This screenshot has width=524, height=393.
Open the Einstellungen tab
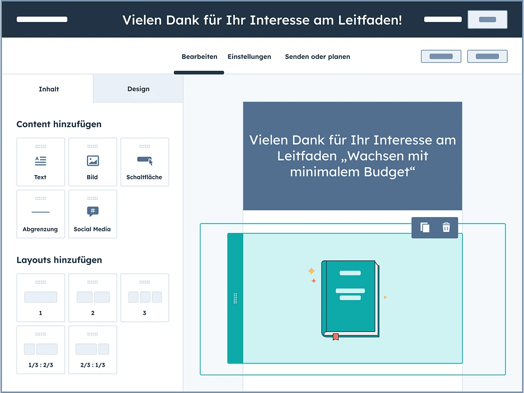(x=249, y=56)
